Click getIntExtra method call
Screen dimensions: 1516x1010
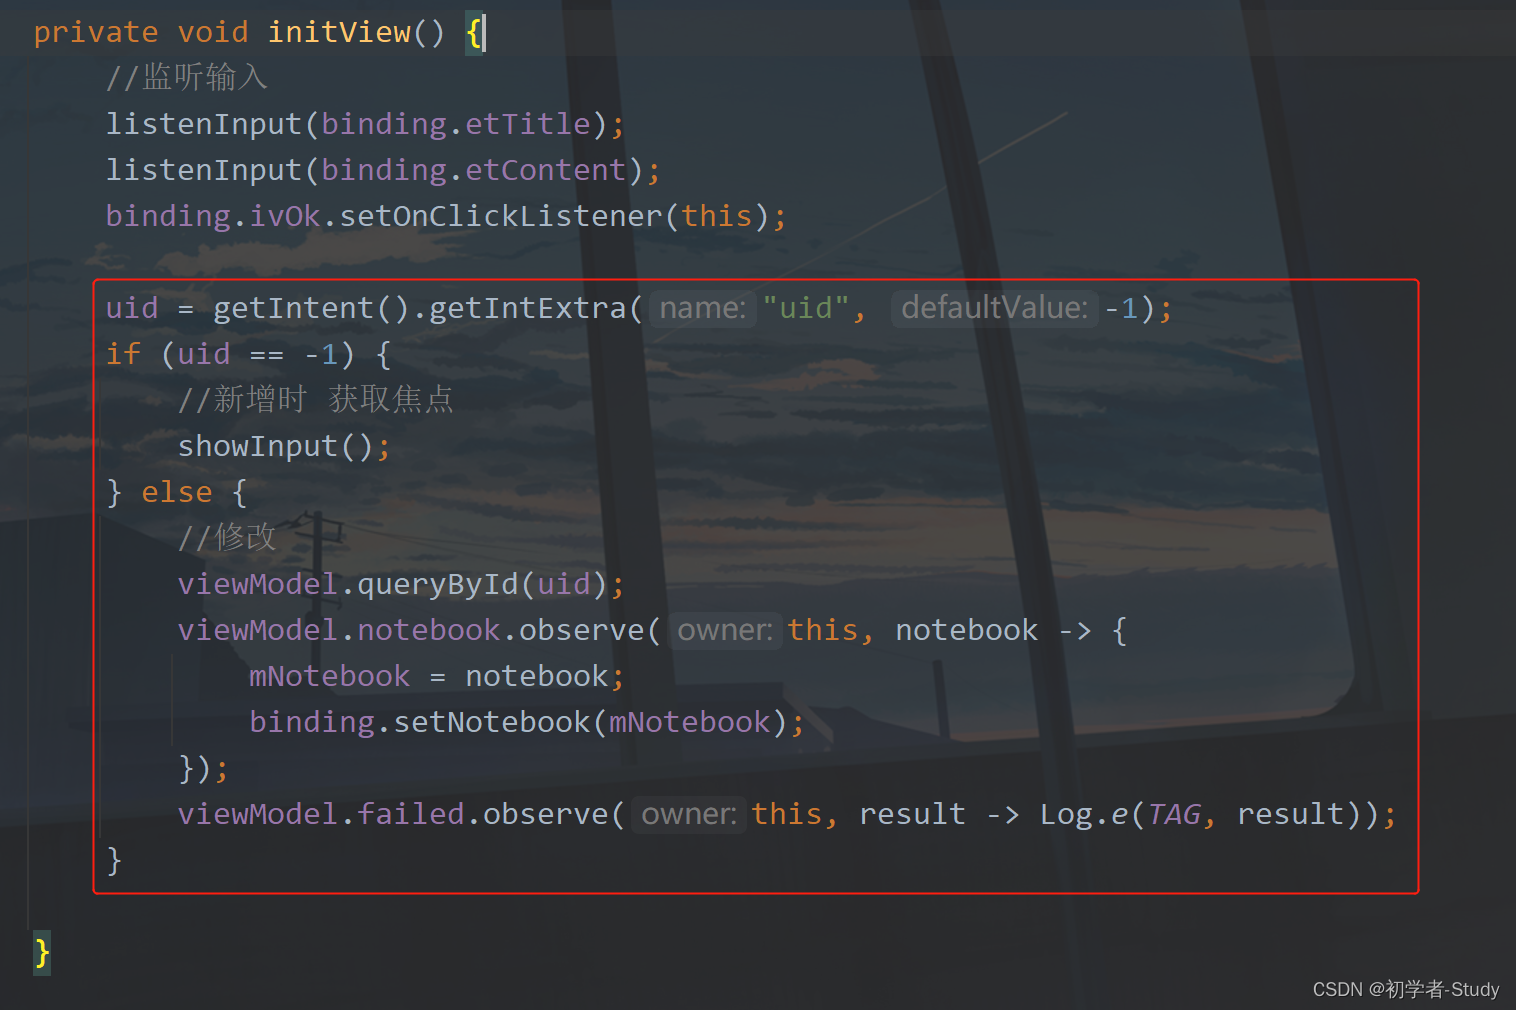click(x=528, y=308)
